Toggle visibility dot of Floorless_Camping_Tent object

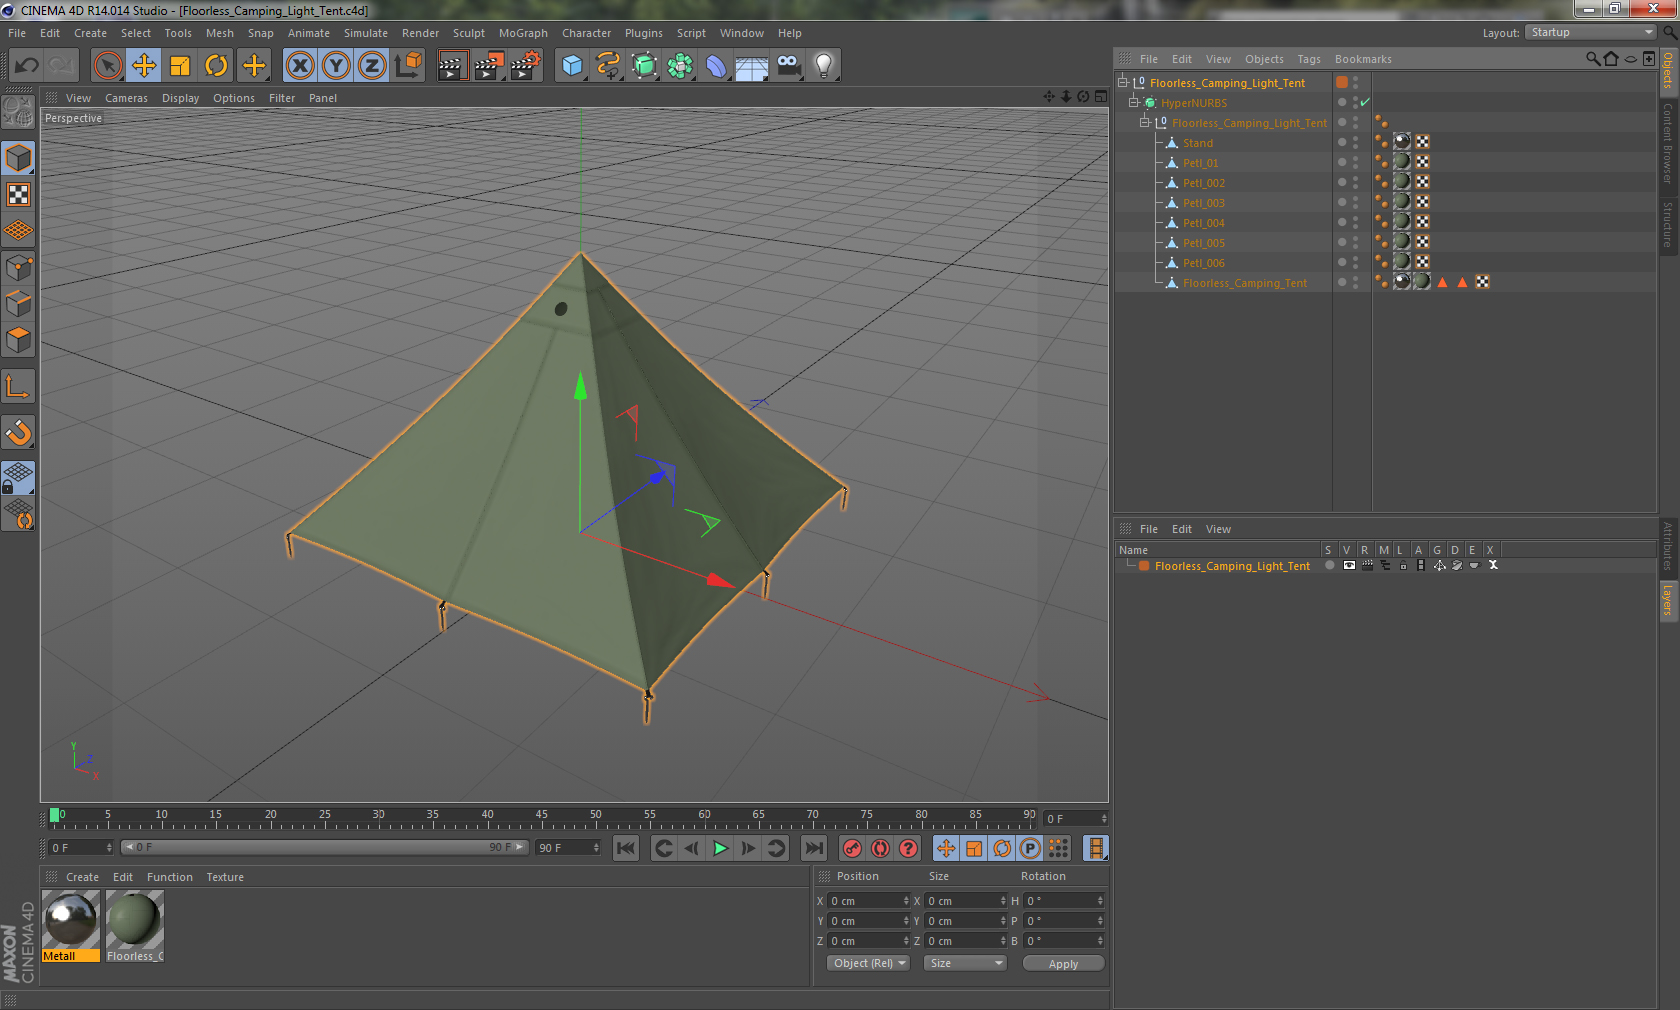[1342, 282]
